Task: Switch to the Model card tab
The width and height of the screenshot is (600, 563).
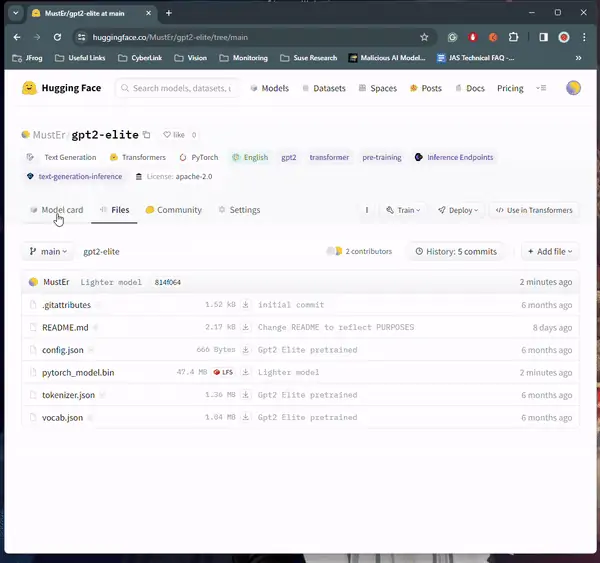Action: 56,210
